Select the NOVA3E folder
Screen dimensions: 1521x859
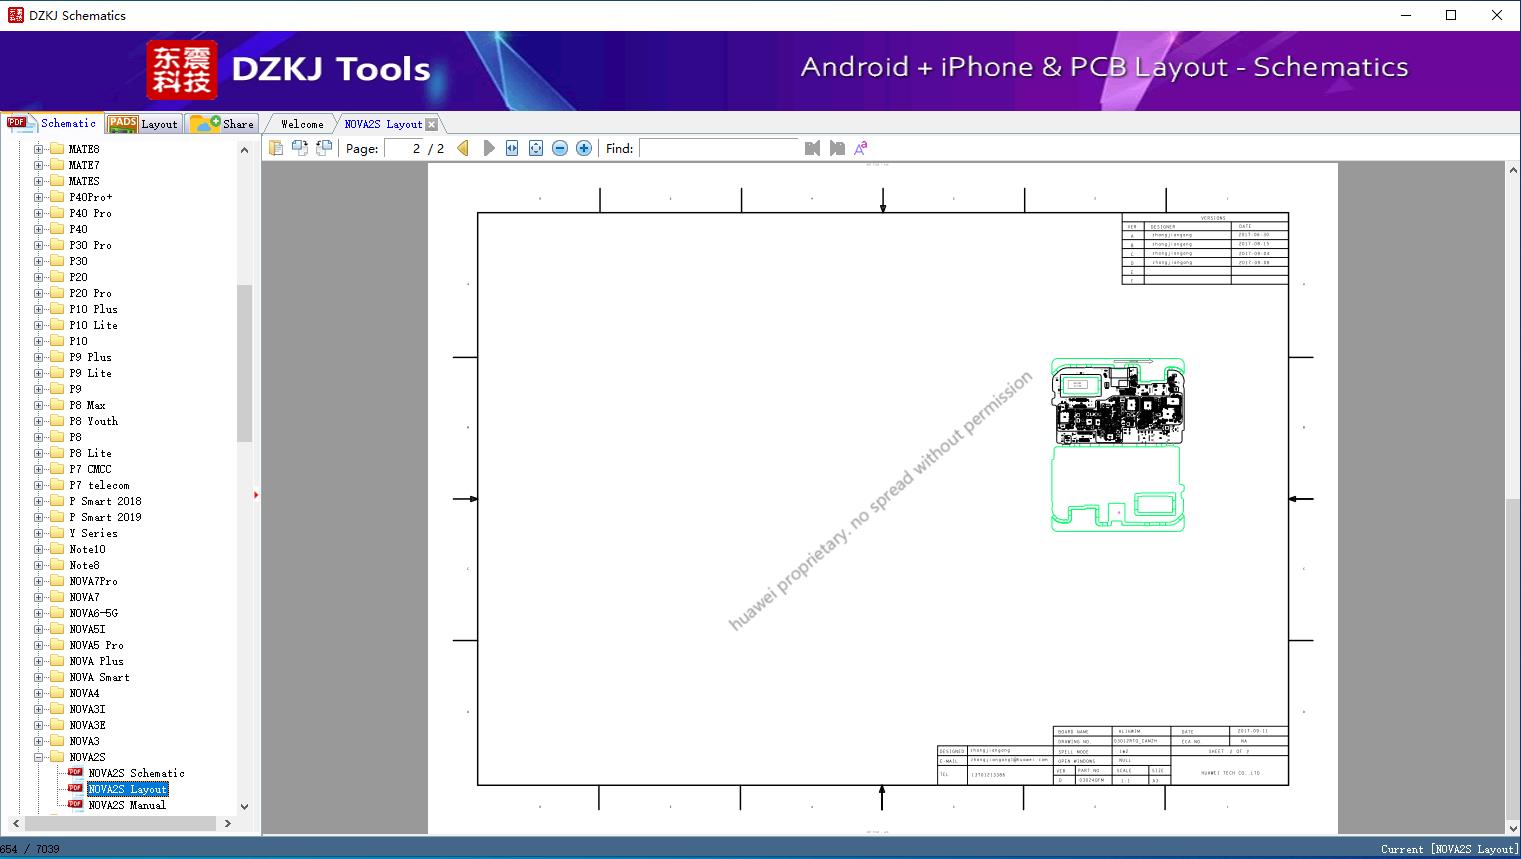87,725
